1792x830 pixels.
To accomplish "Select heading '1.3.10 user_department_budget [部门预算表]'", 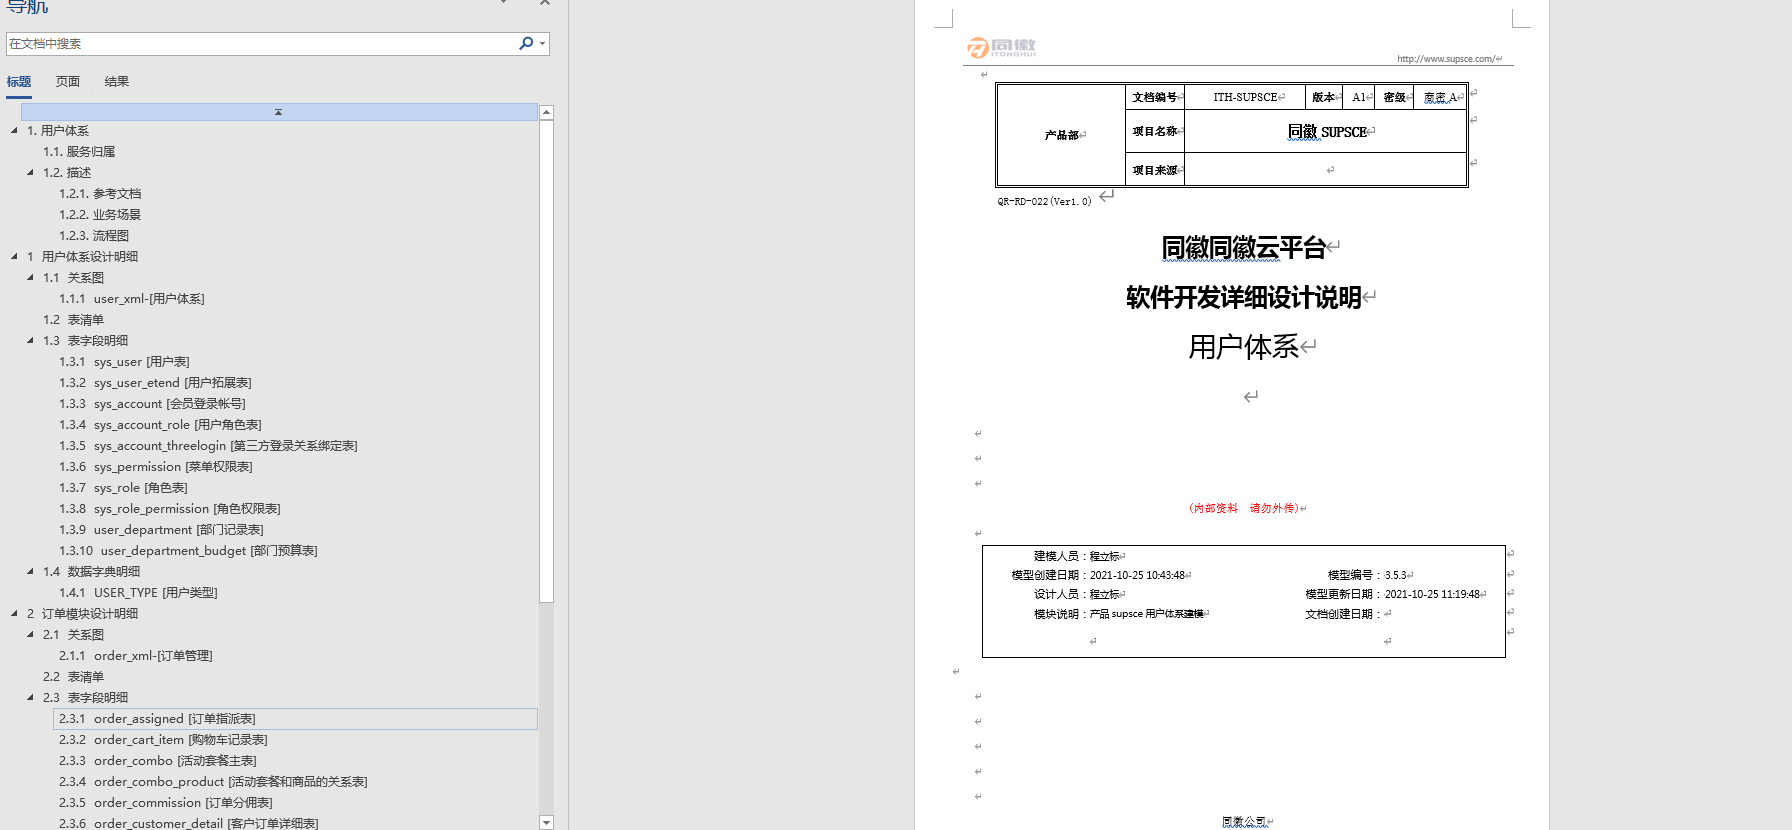I will 188,551.
